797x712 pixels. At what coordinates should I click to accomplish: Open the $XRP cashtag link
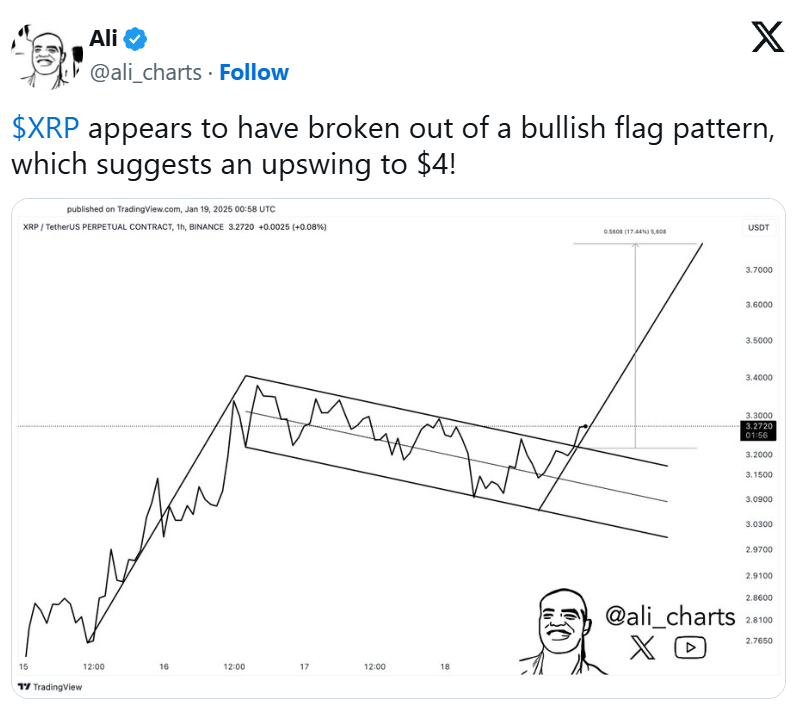click(45, 128)
